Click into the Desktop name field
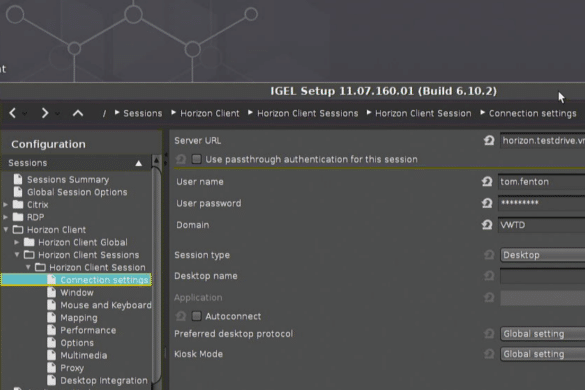The width and height of the screenshot is (585, 390). (542, 276)
